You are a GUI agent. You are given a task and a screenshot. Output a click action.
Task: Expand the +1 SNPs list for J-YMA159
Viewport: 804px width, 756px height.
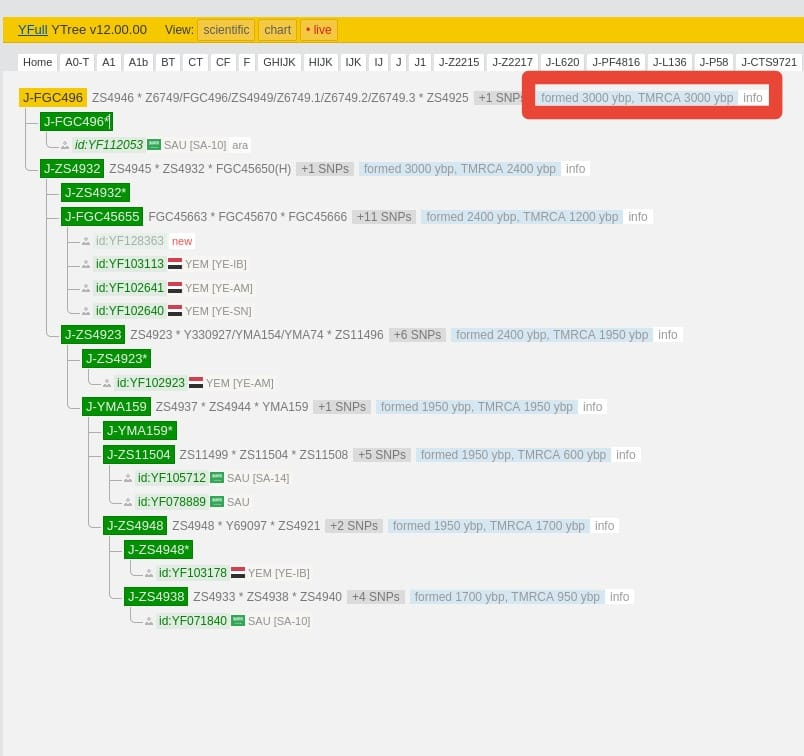tap(342, 407)
